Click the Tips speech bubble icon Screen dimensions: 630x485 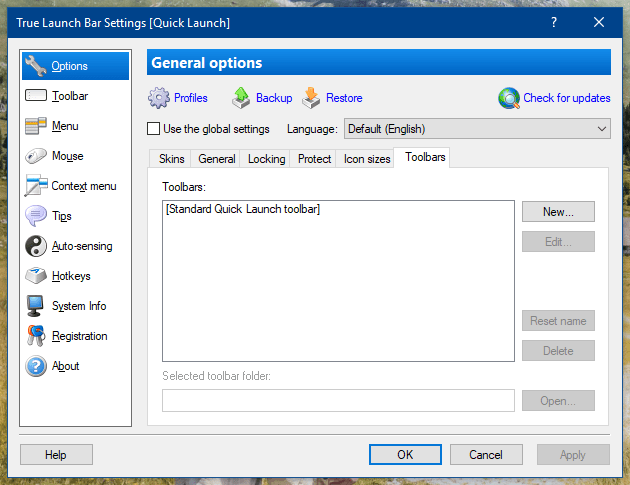point(35,216)
